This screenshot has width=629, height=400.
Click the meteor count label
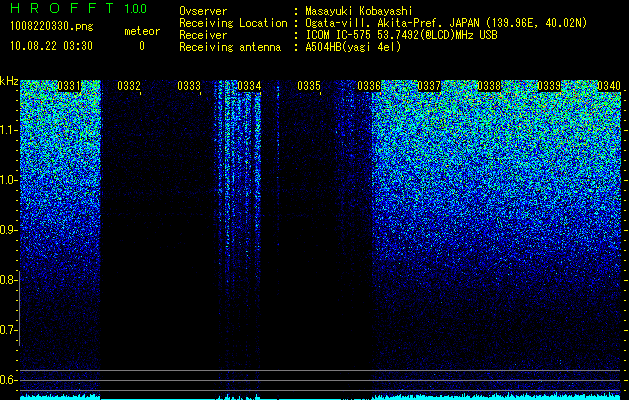pos(142,31)
